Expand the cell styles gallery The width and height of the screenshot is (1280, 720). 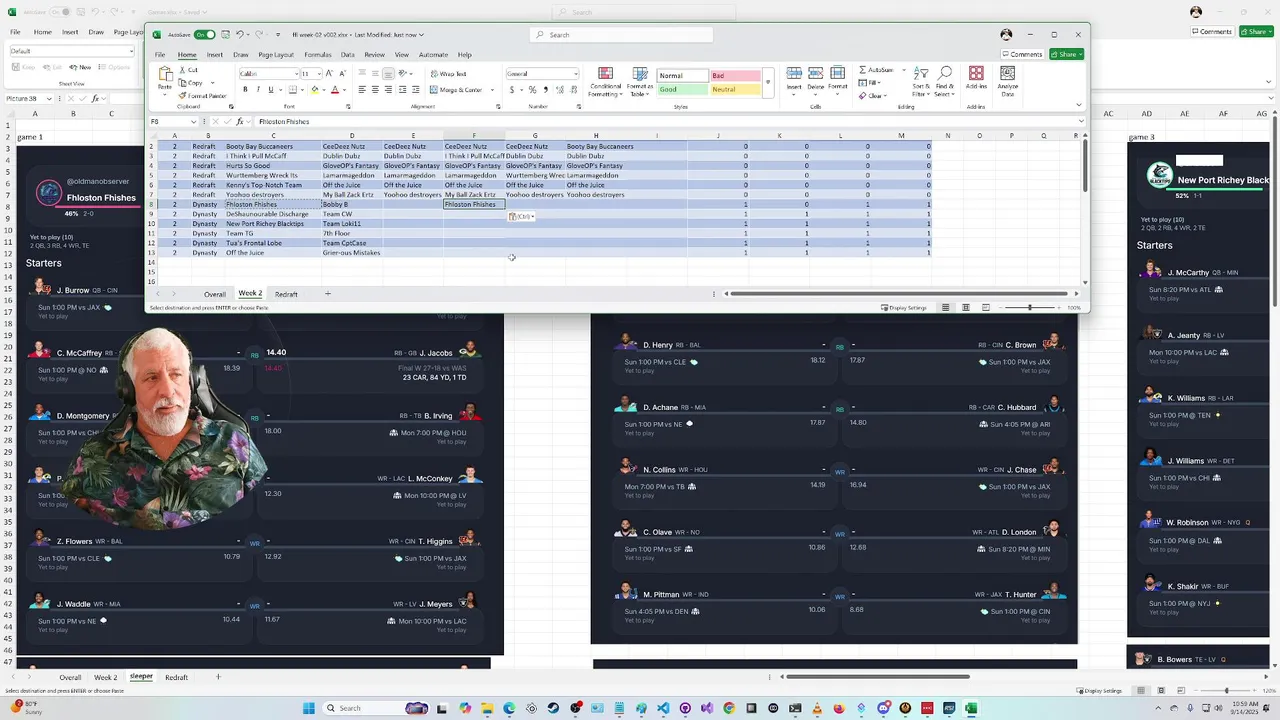768,82
